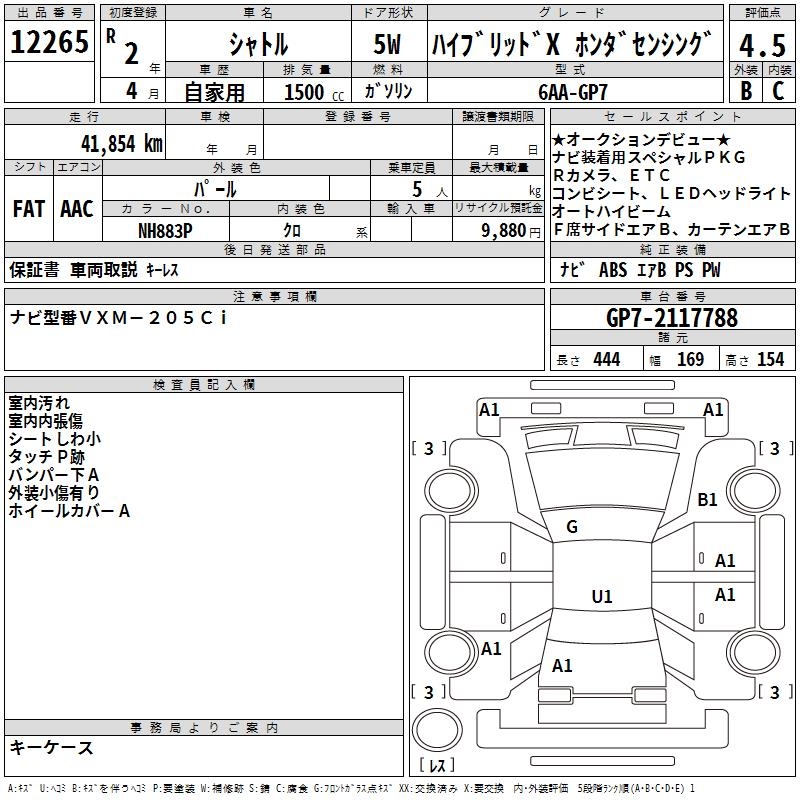Select lot number 12265

coord(49,42)
